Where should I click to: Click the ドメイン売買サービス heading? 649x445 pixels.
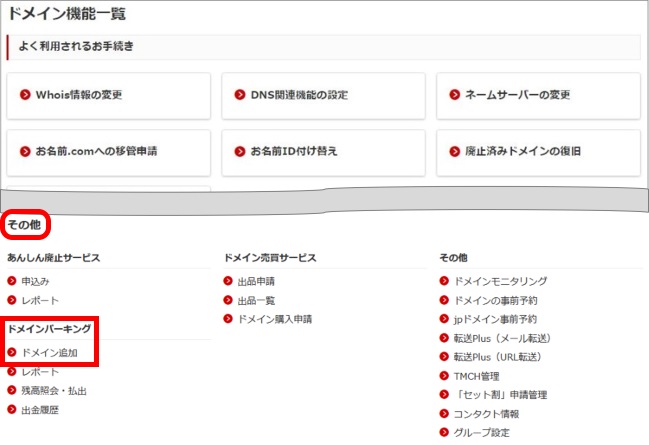point(270,258)
